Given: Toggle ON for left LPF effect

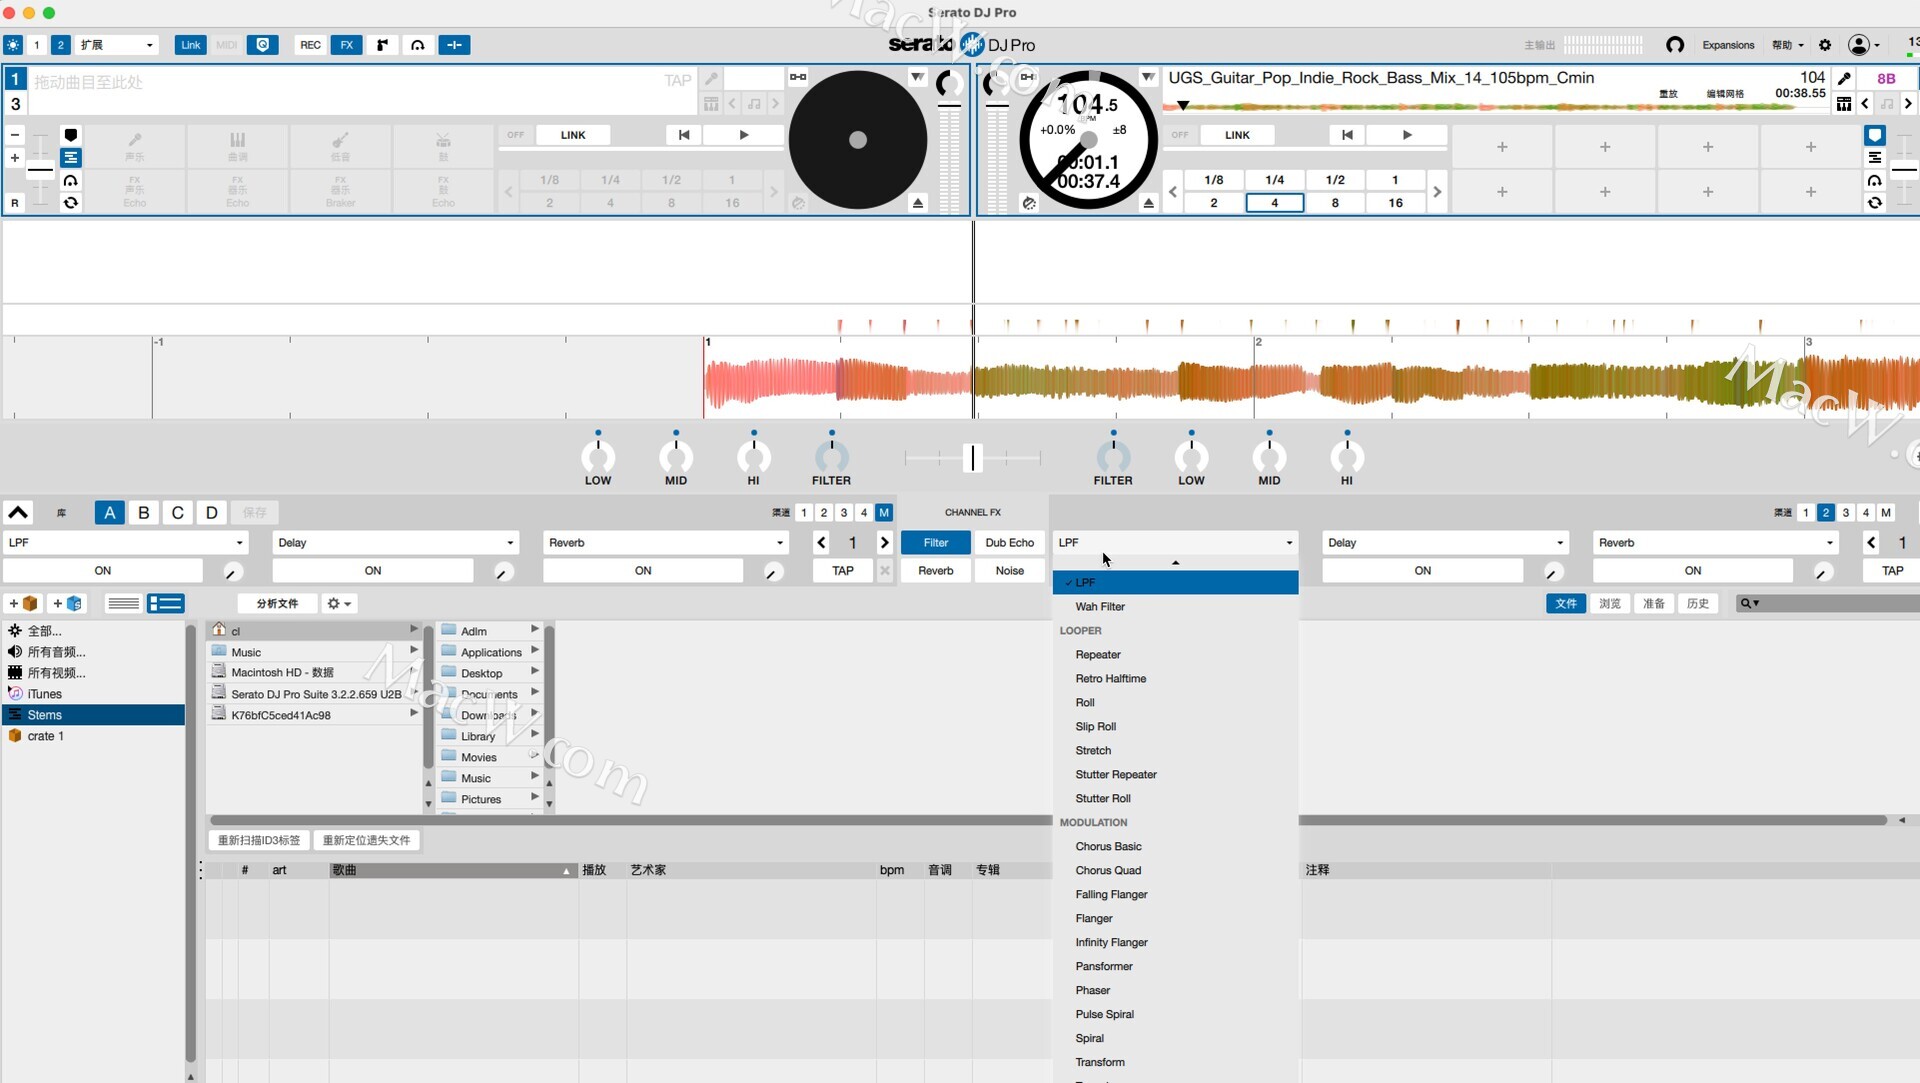Looking at the screenshot, I should click(103, 571).
